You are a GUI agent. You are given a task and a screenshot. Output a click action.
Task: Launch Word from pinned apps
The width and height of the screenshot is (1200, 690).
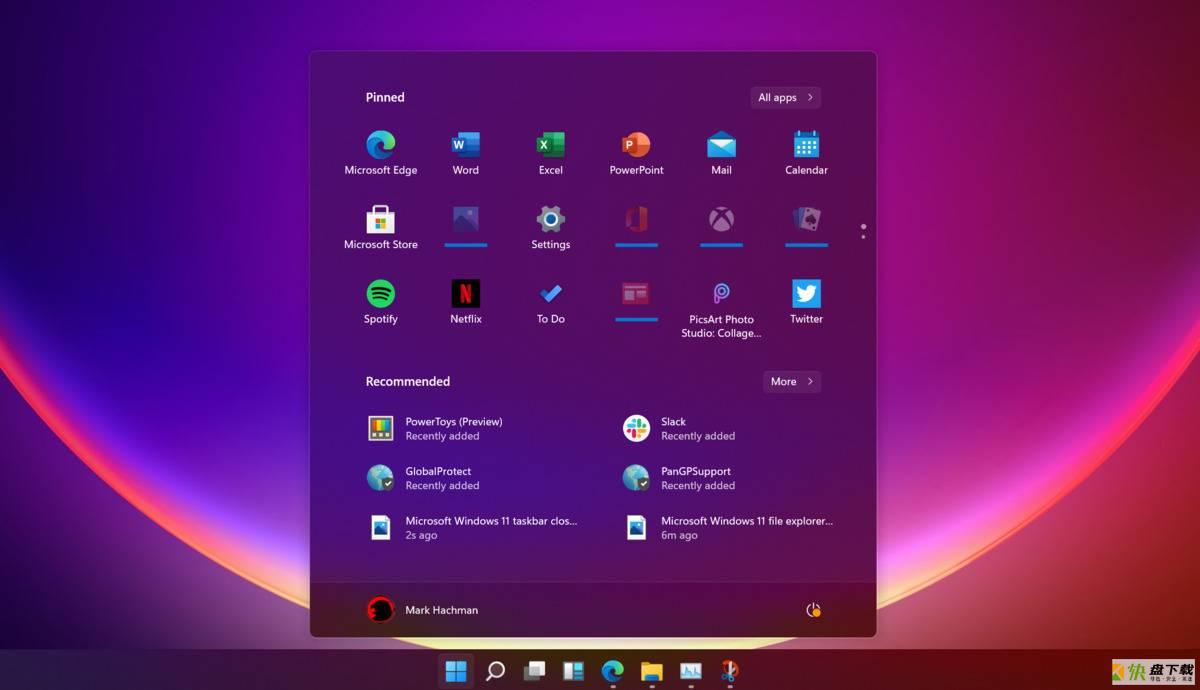[466, 153]
